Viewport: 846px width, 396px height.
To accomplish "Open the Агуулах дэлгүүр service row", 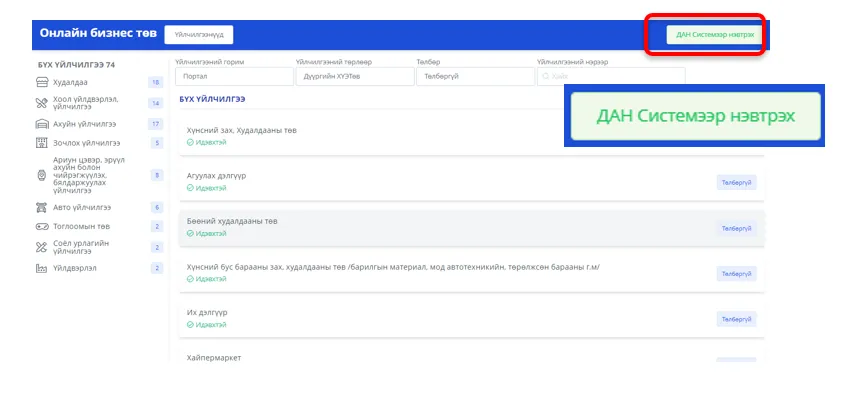I will [472, 182].
